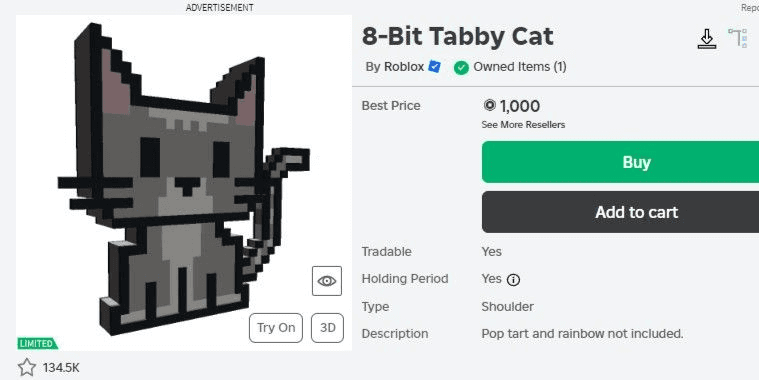
Task: Open Owned Items (1) link
Action: [520, 67]
